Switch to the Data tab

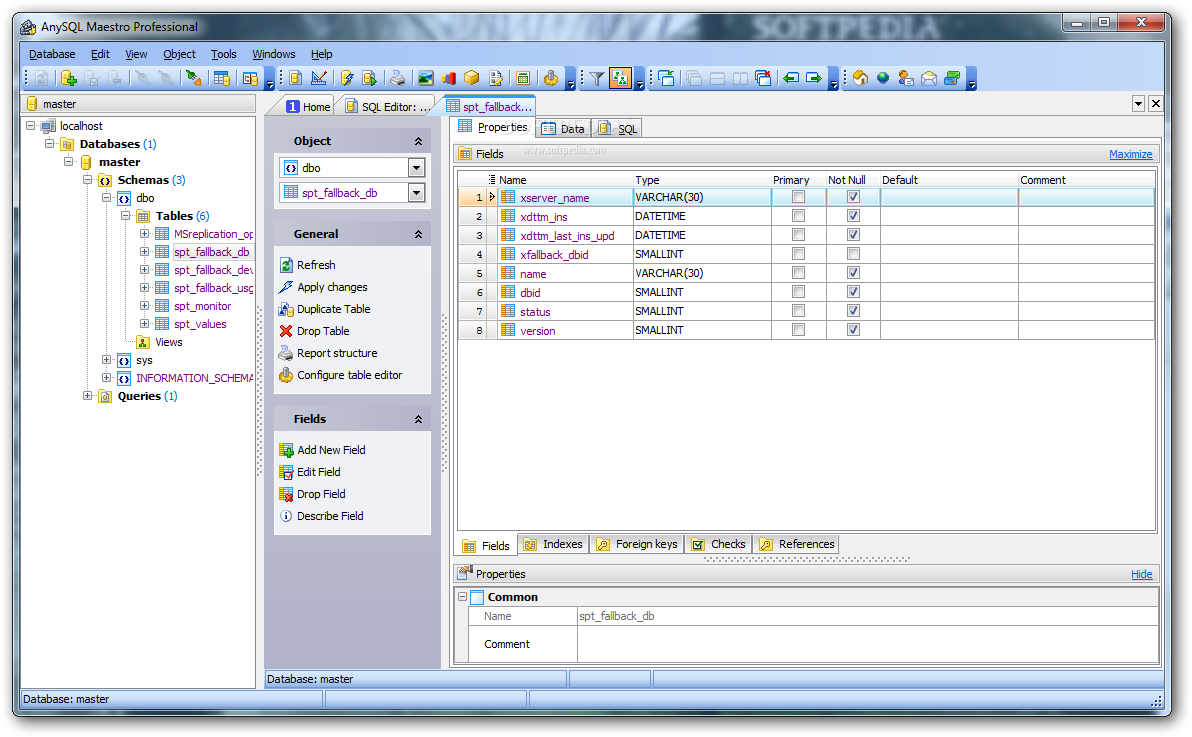pos(564,129)
